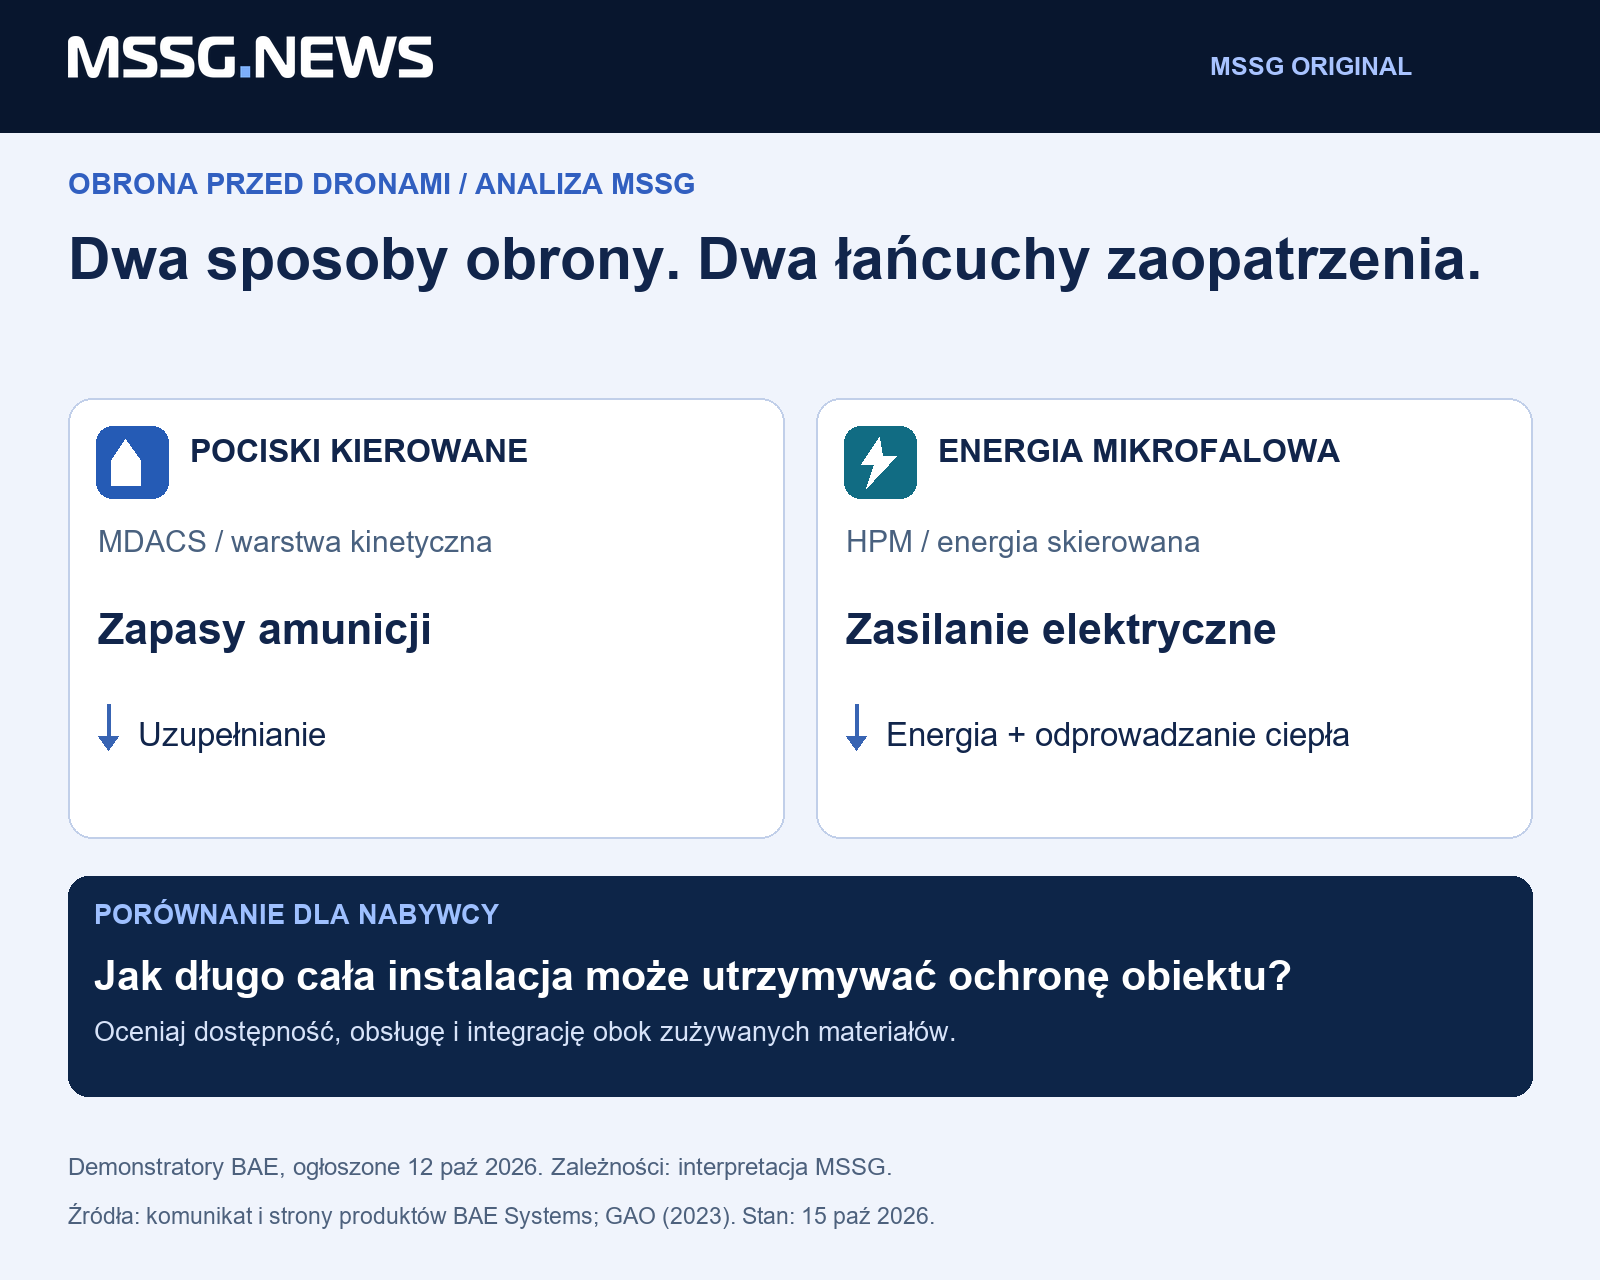Click the down arrow beside Uzupełnianie
The height and width of the screenshot is (1280, 1600).
coord(109,727)
